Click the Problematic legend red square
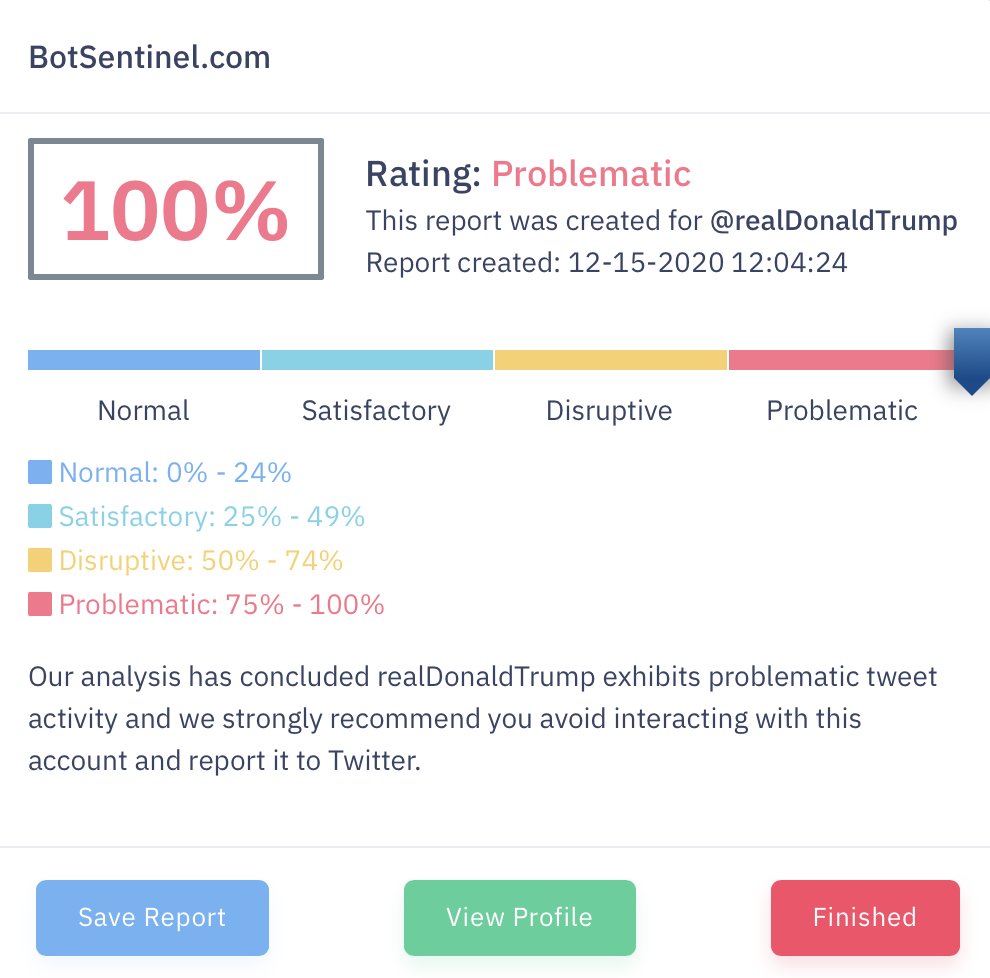The width and height of the screenshot is (990, 978). (x=40, y=604)
